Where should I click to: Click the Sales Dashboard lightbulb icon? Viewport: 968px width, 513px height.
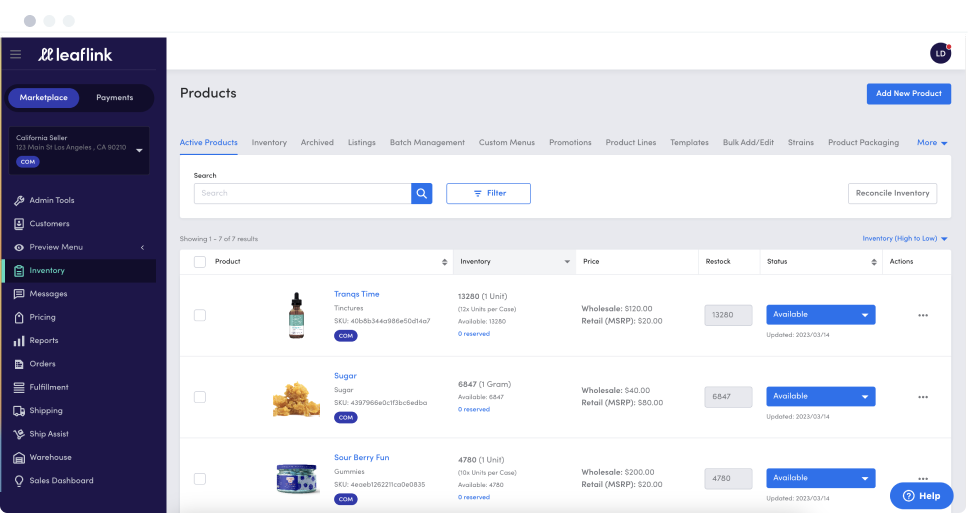(19, 481)
